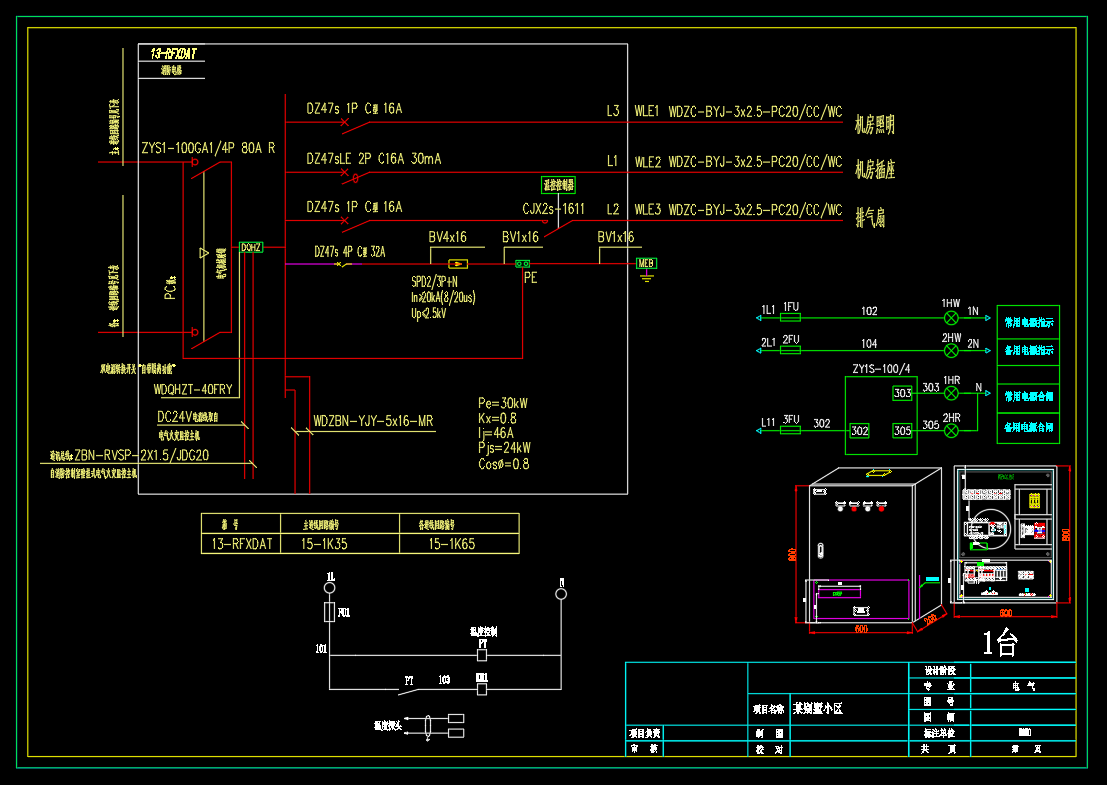Select project name 某别墅小区 in title block

coord(818,708)
